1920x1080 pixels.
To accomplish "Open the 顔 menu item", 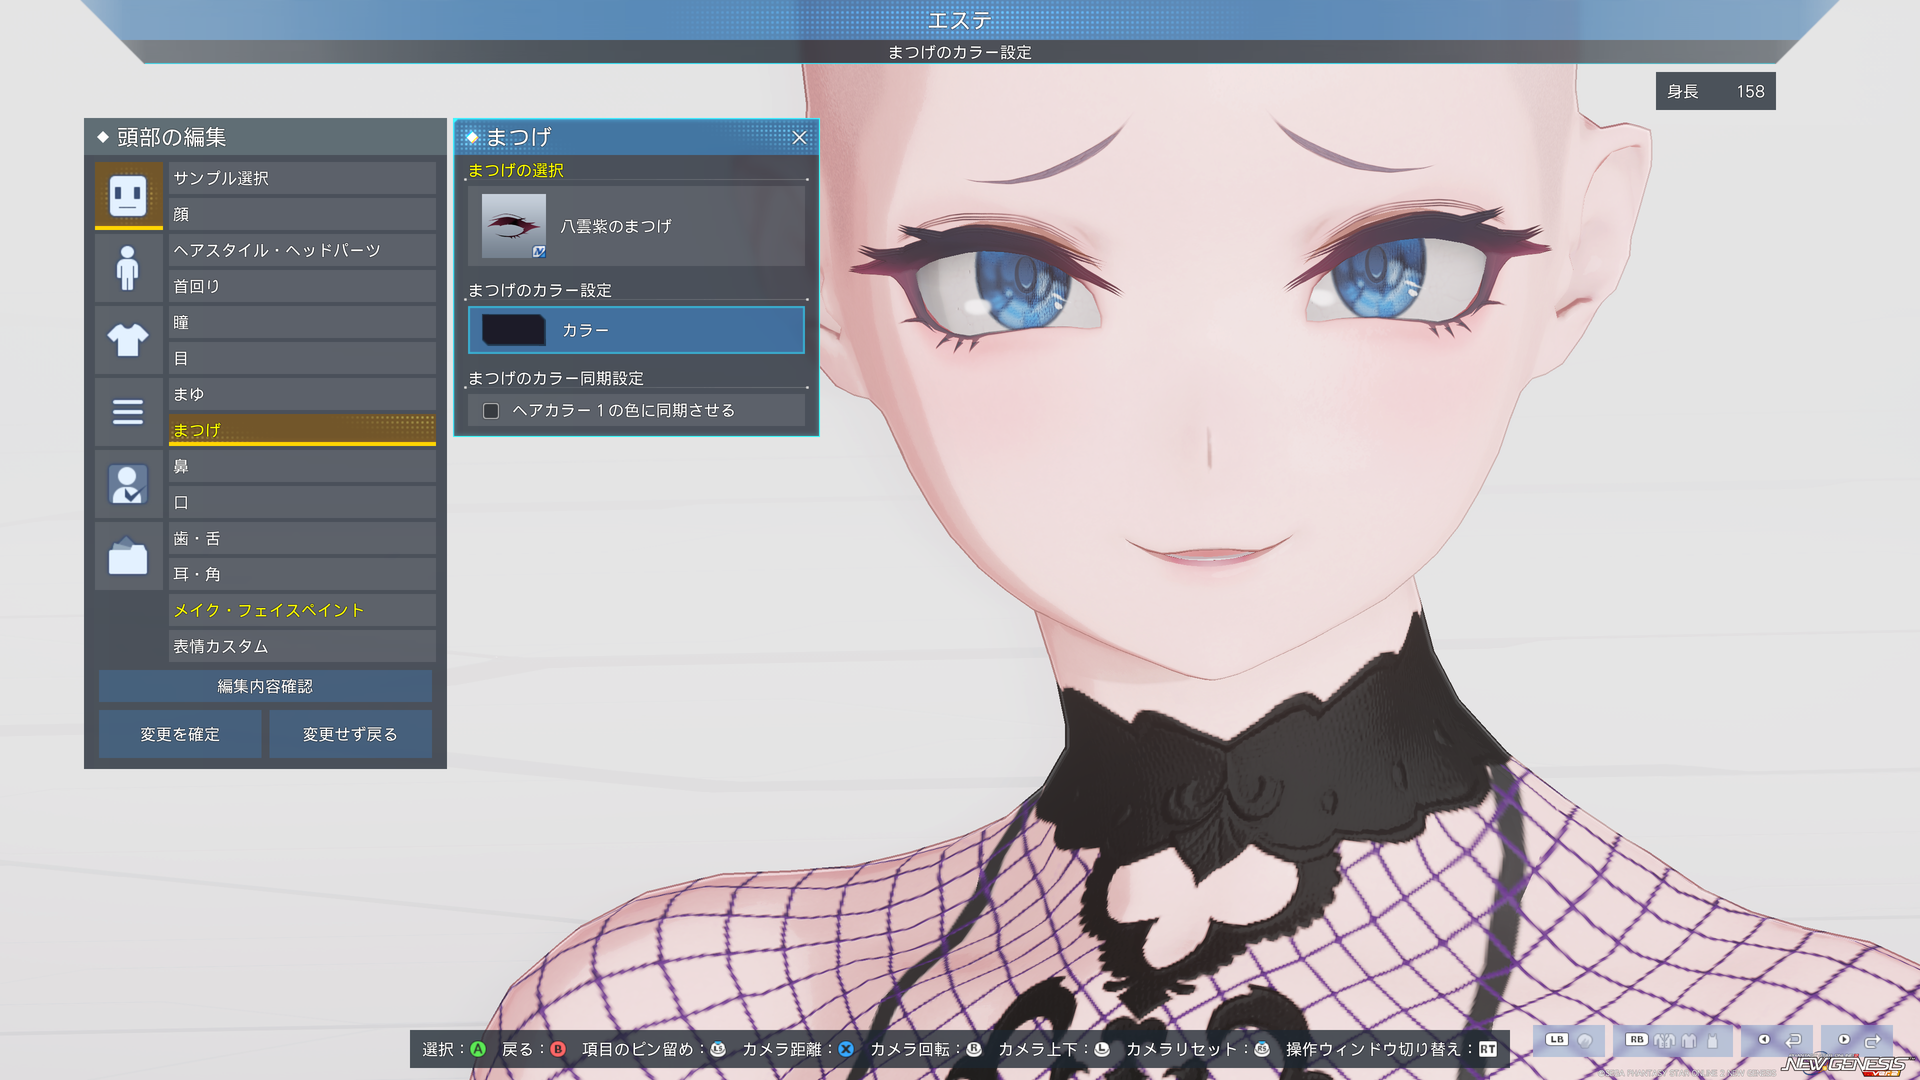I will (x=302, y=214).
